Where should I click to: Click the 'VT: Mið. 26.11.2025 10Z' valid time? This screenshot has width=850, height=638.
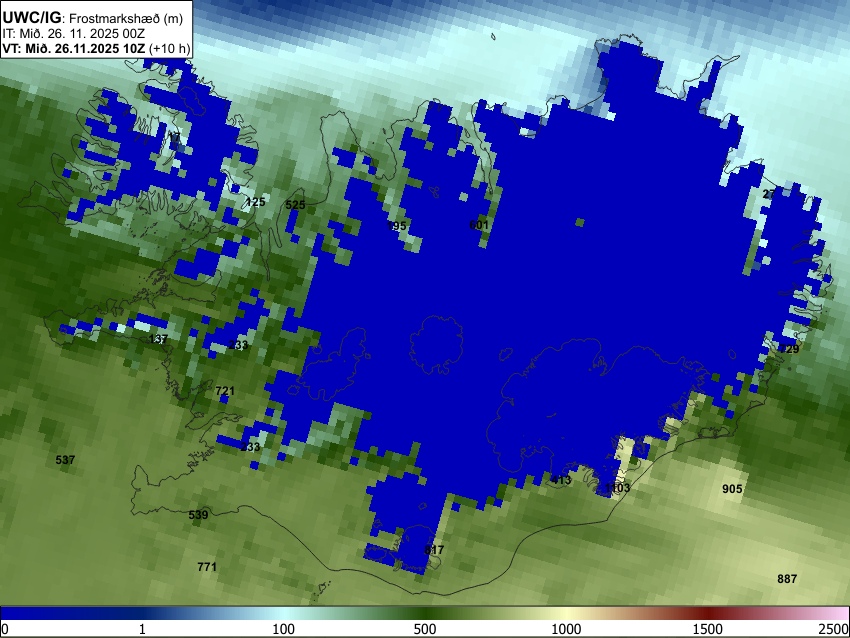coord(74,48)
